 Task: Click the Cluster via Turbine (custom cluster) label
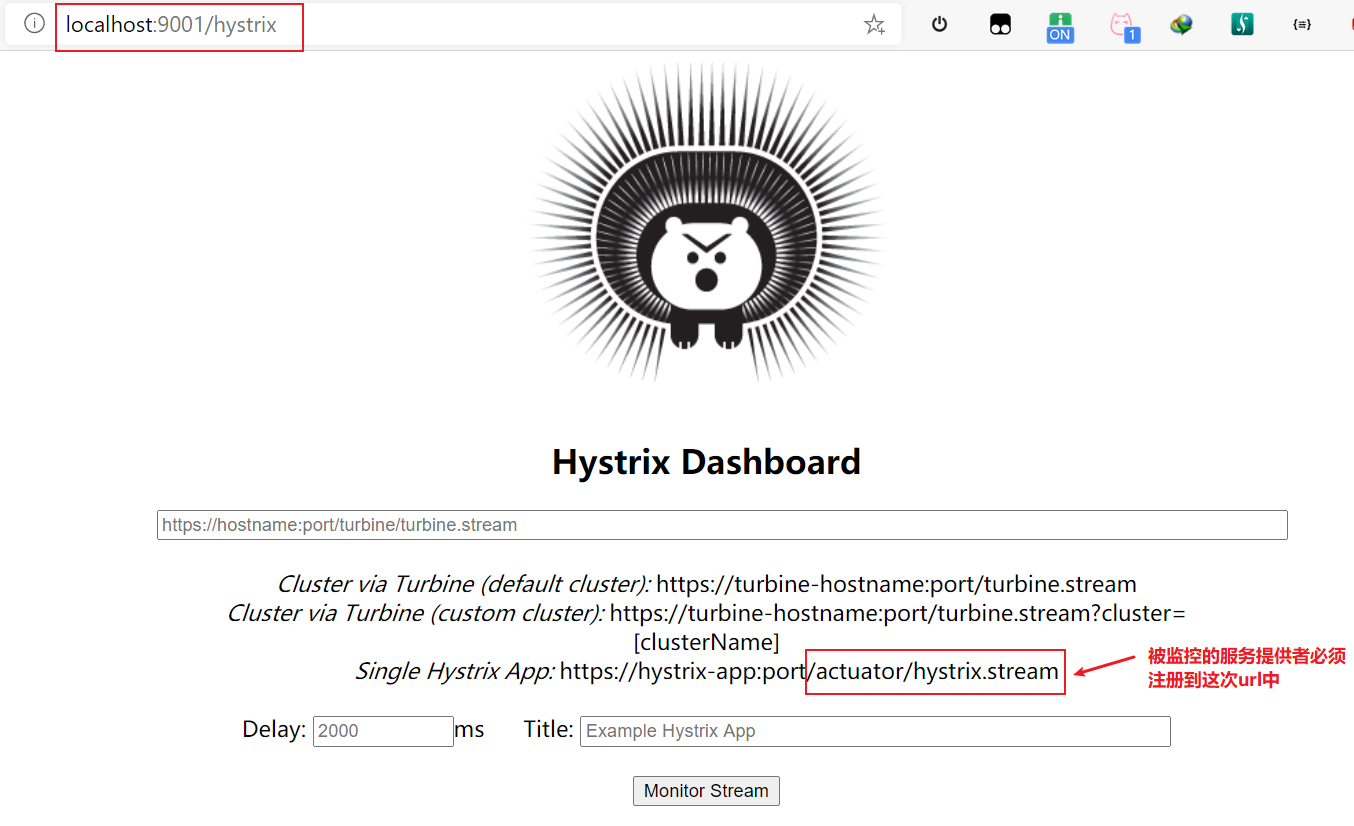click(x=415, y=613)
